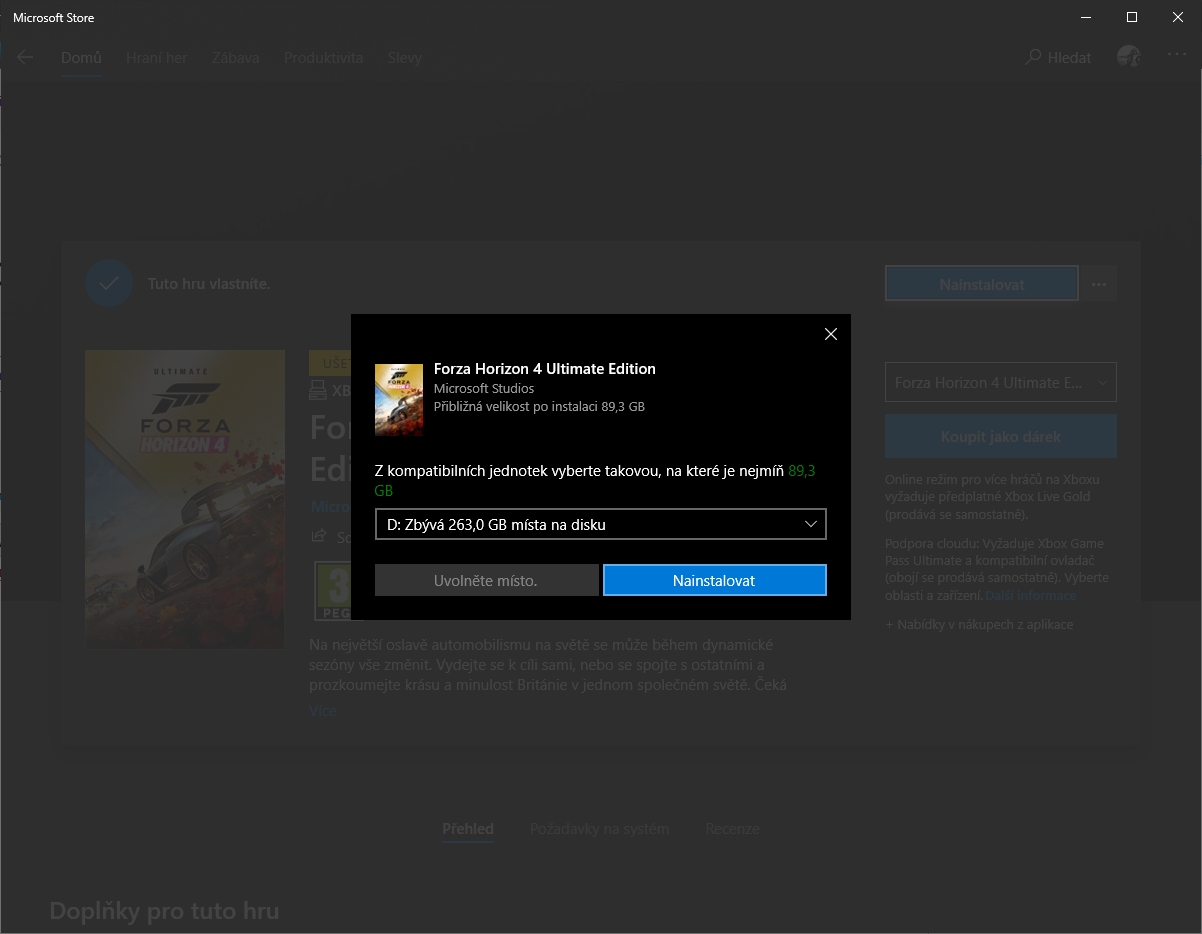Open the Domů tab
The image size is (1202, 934).
click(81, 57)
